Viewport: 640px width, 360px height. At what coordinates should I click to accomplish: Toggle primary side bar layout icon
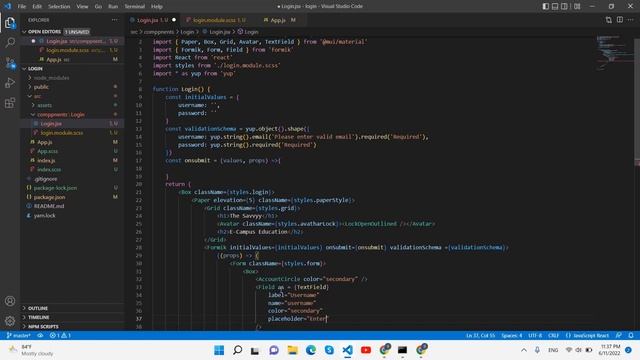pyautogui.click(x=546, y=6)
